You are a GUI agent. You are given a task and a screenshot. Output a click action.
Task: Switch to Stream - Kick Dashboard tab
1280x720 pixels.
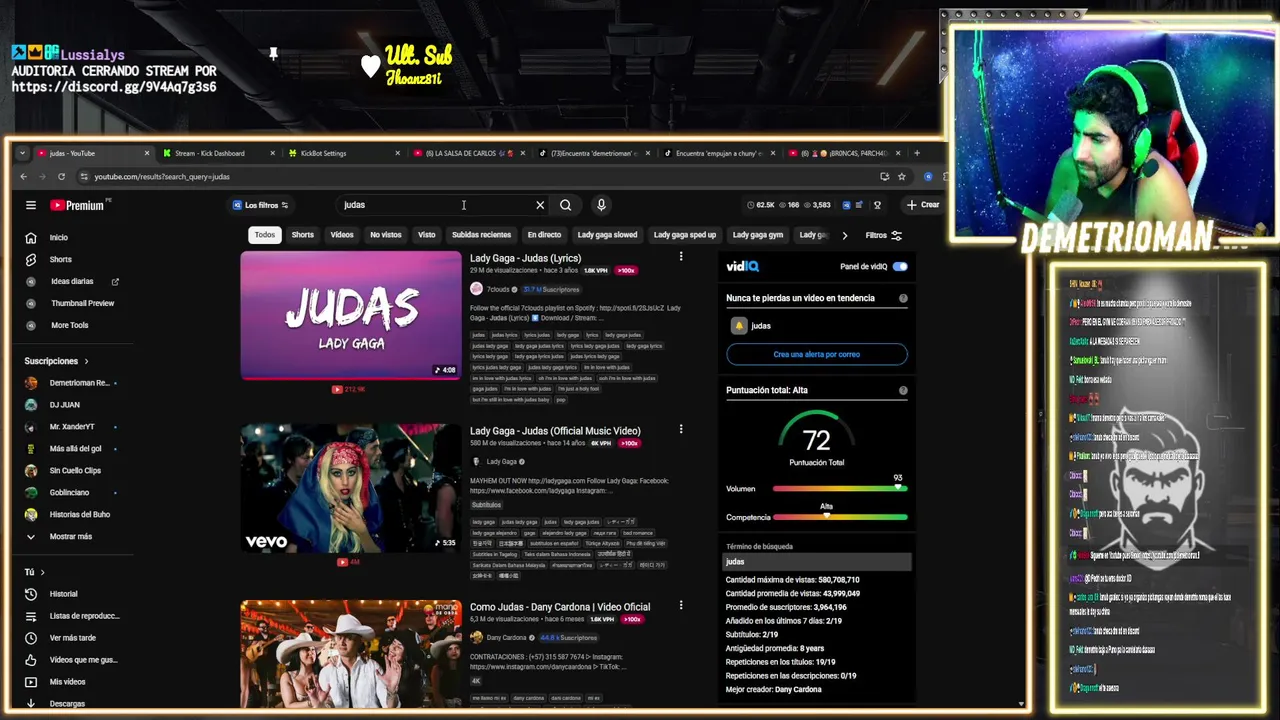(x=217, y=153)
